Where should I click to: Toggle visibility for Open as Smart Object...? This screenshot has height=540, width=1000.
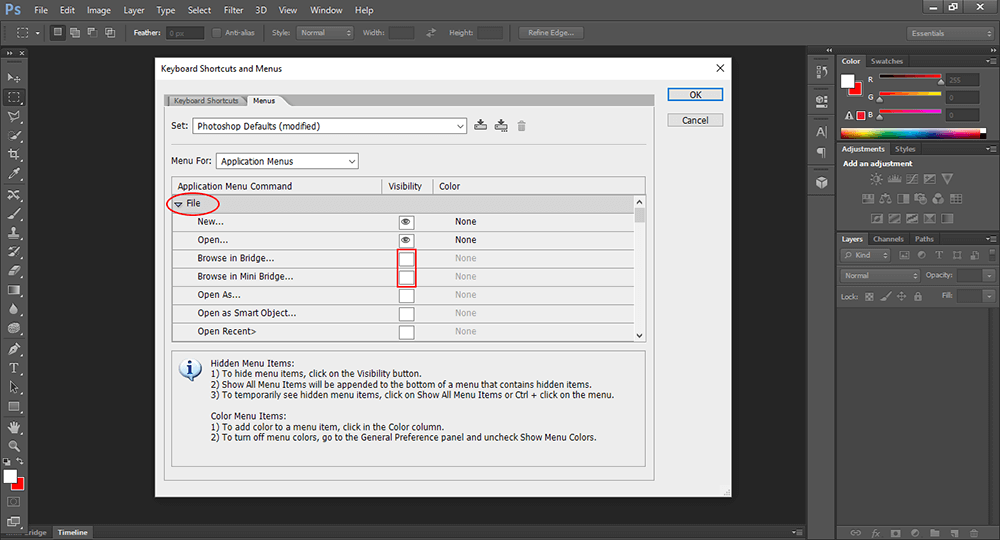point(406,314)
